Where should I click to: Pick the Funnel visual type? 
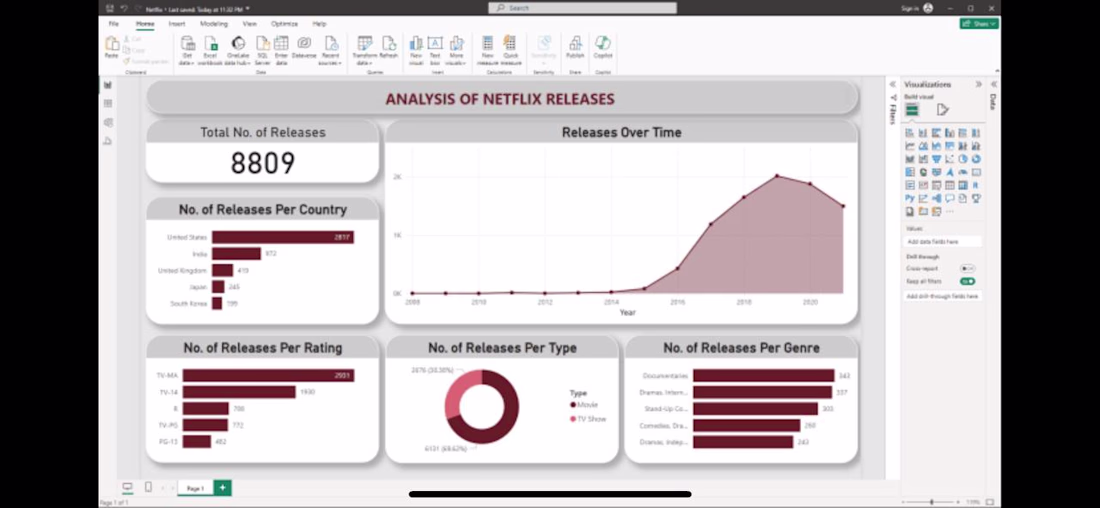click(937, 159)
